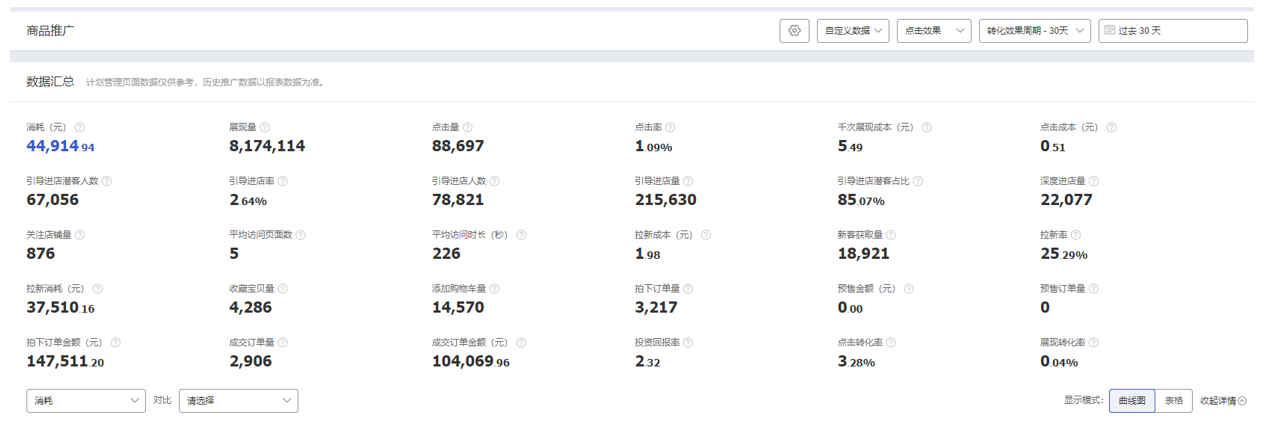
Task: Click the 拉新消耗 value 37,510.16
Action: click(61, 308)
